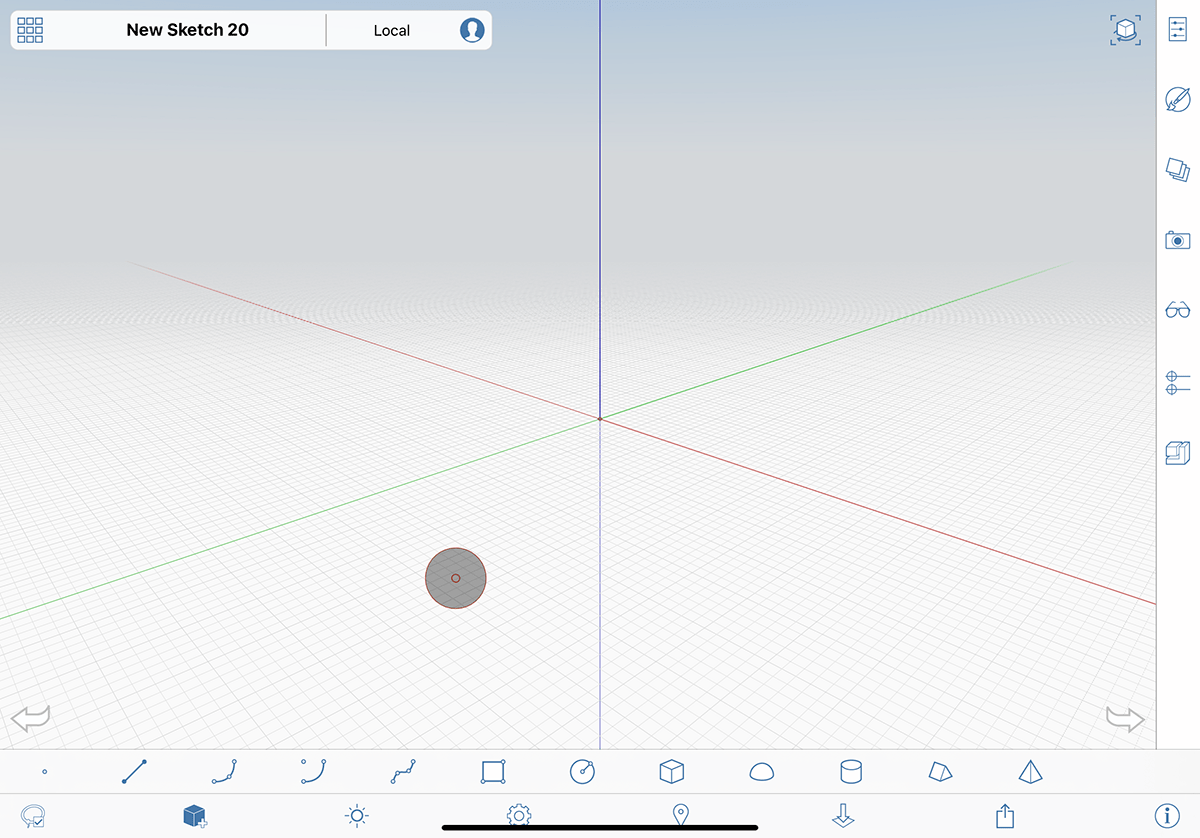This screenshot has height=838, width=1200.
Task: Open the sliders properties panel
Action: tap(1178, 30)
